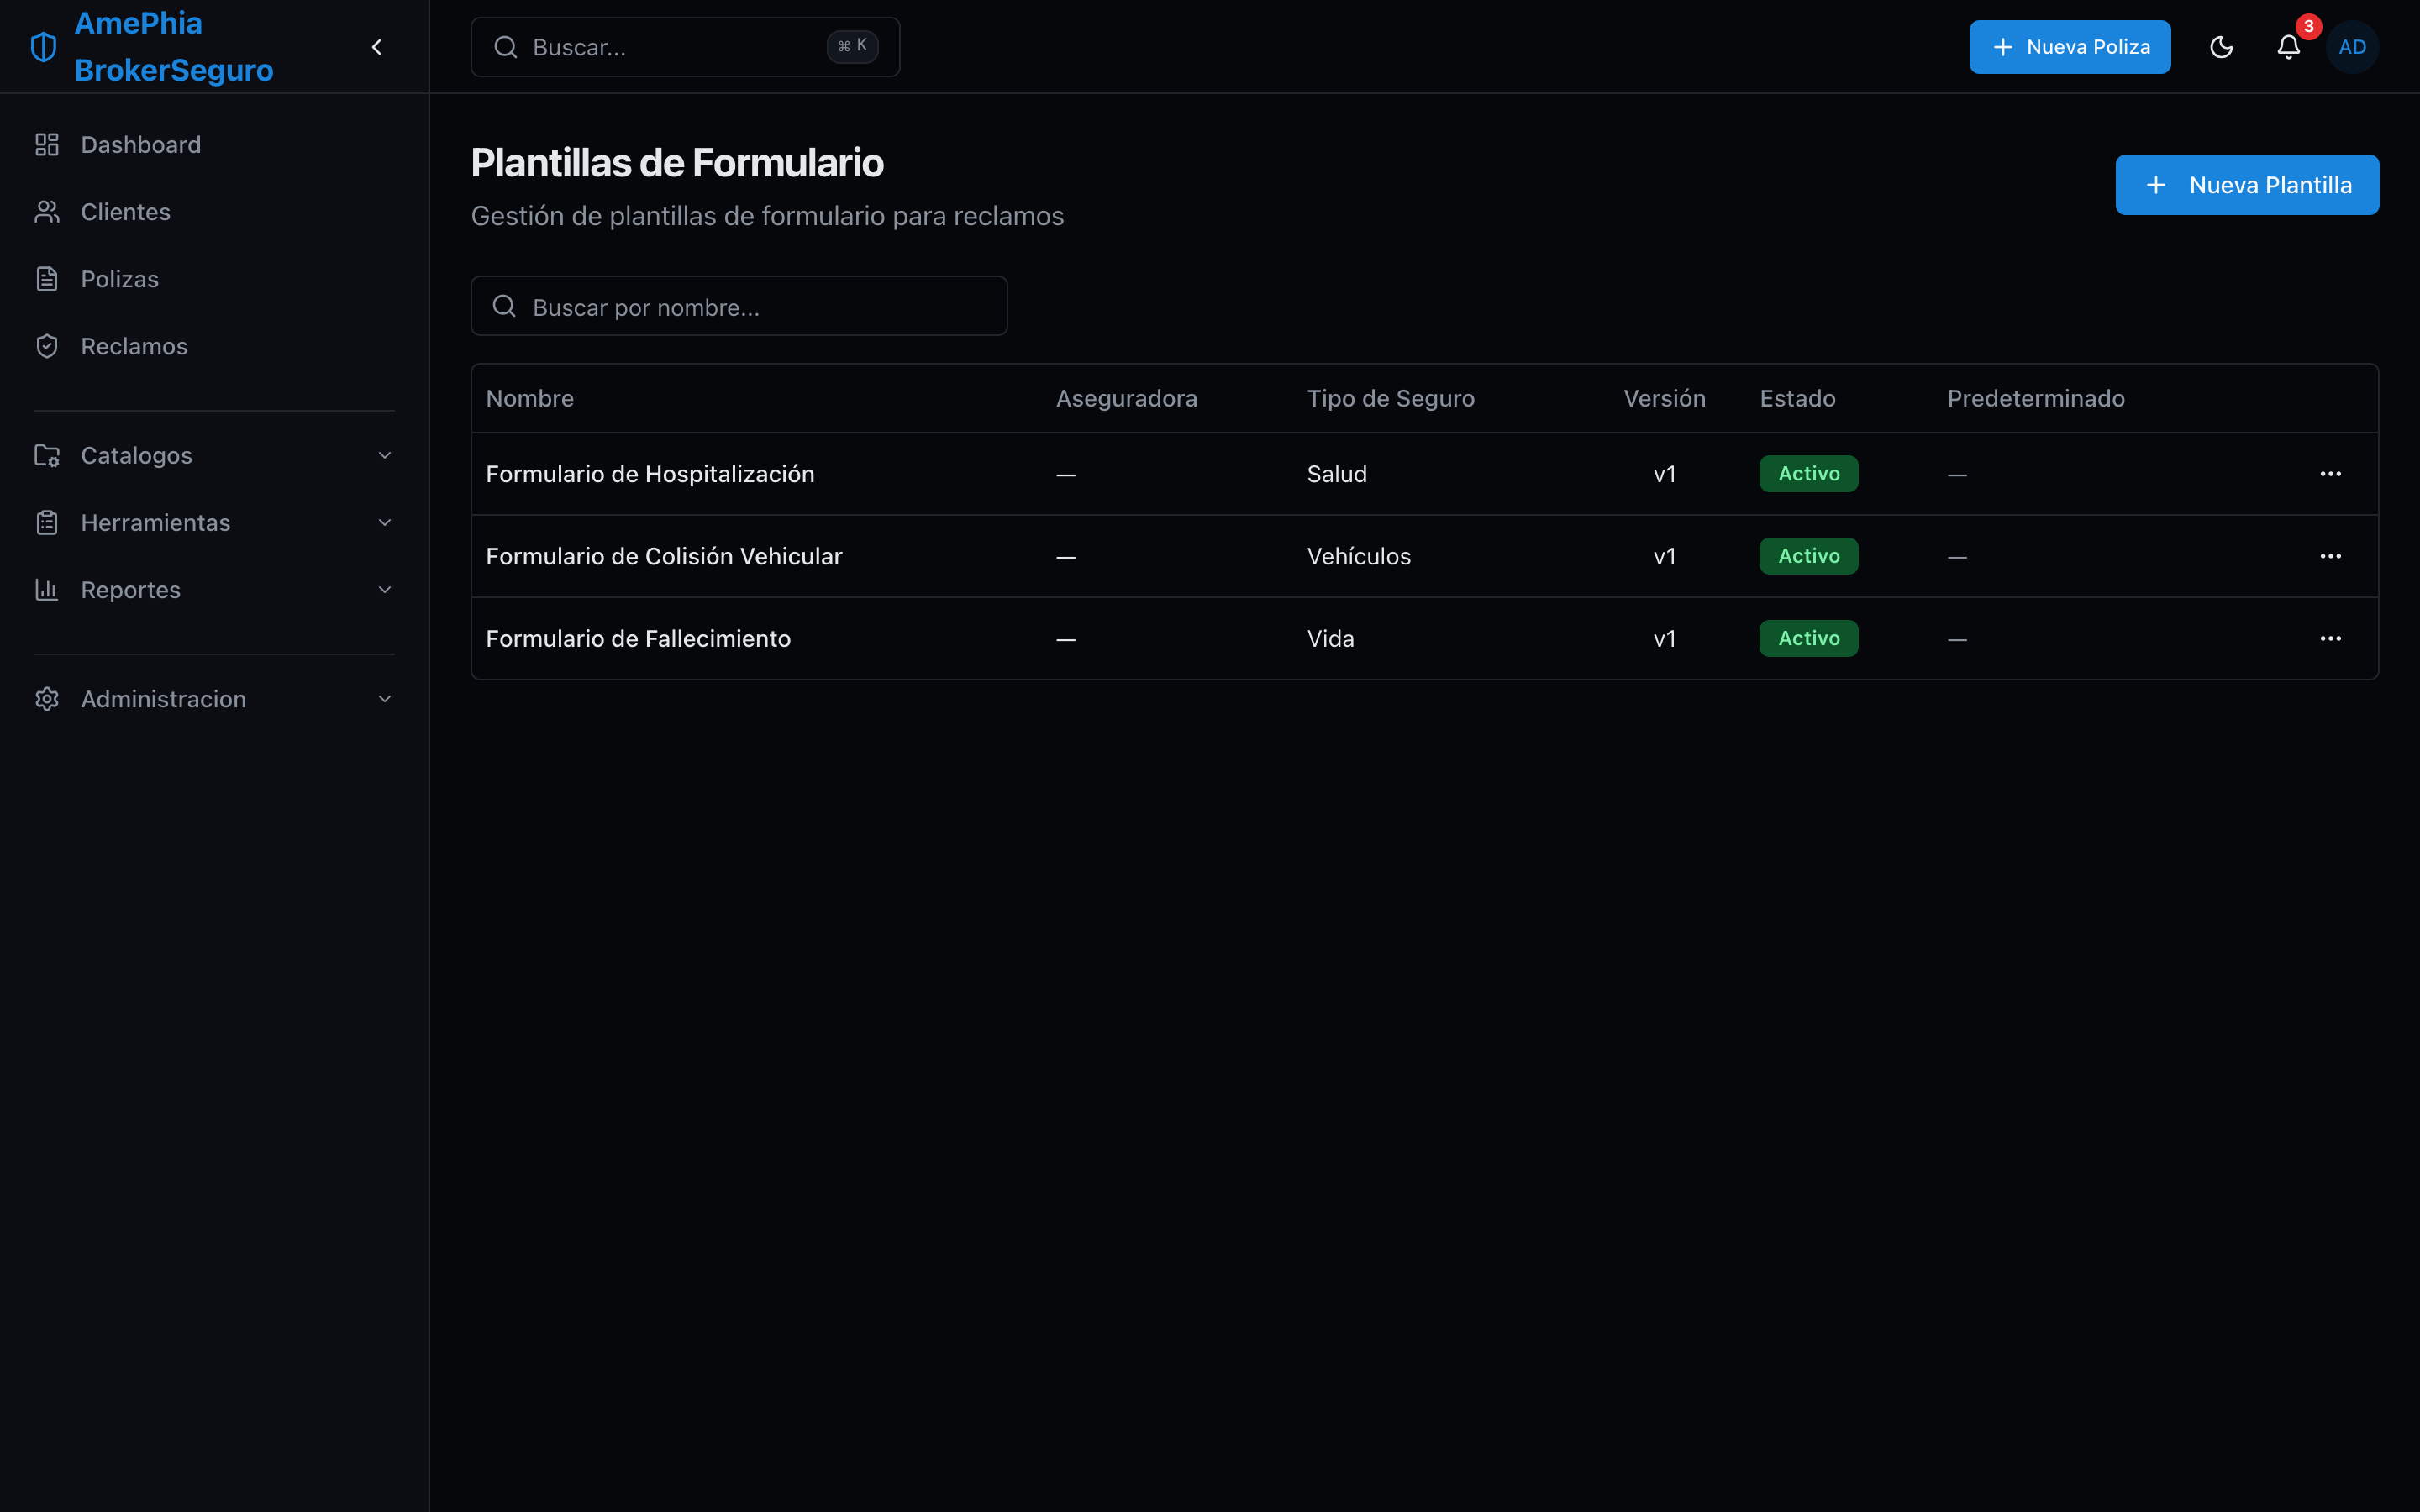This screenshot has width=2420, height=1512.
Task: Go to Dashboard in the sidebar
Action: click(214, 145)
